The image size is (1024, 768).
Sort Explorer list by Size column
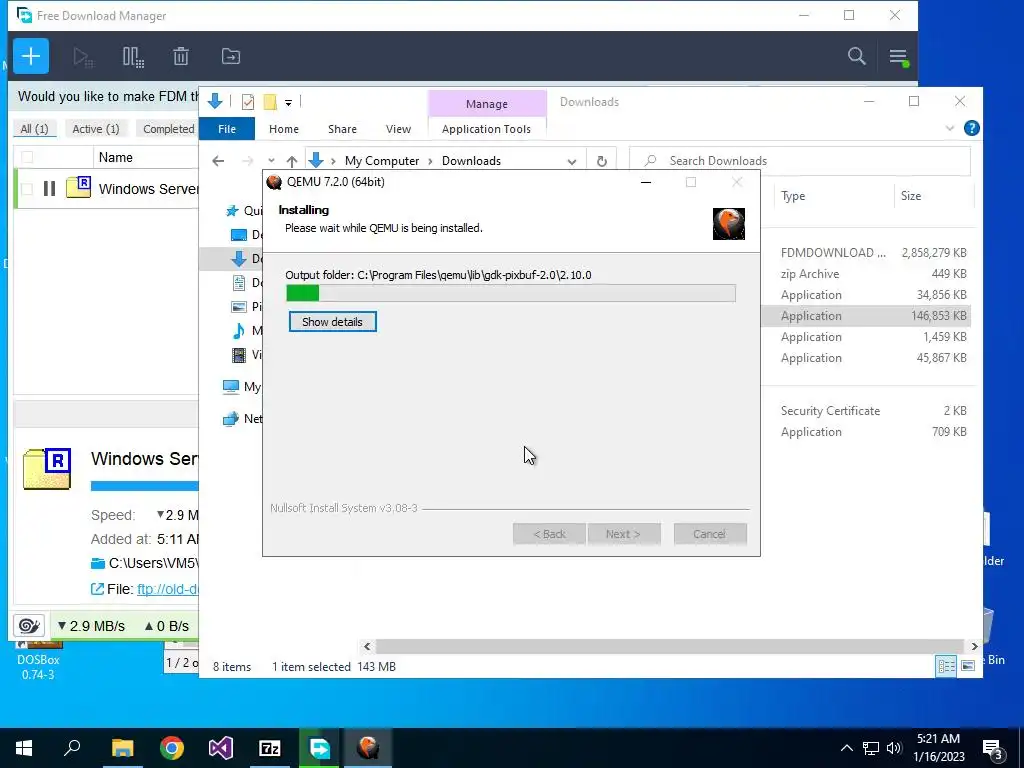tap(911, 196)
